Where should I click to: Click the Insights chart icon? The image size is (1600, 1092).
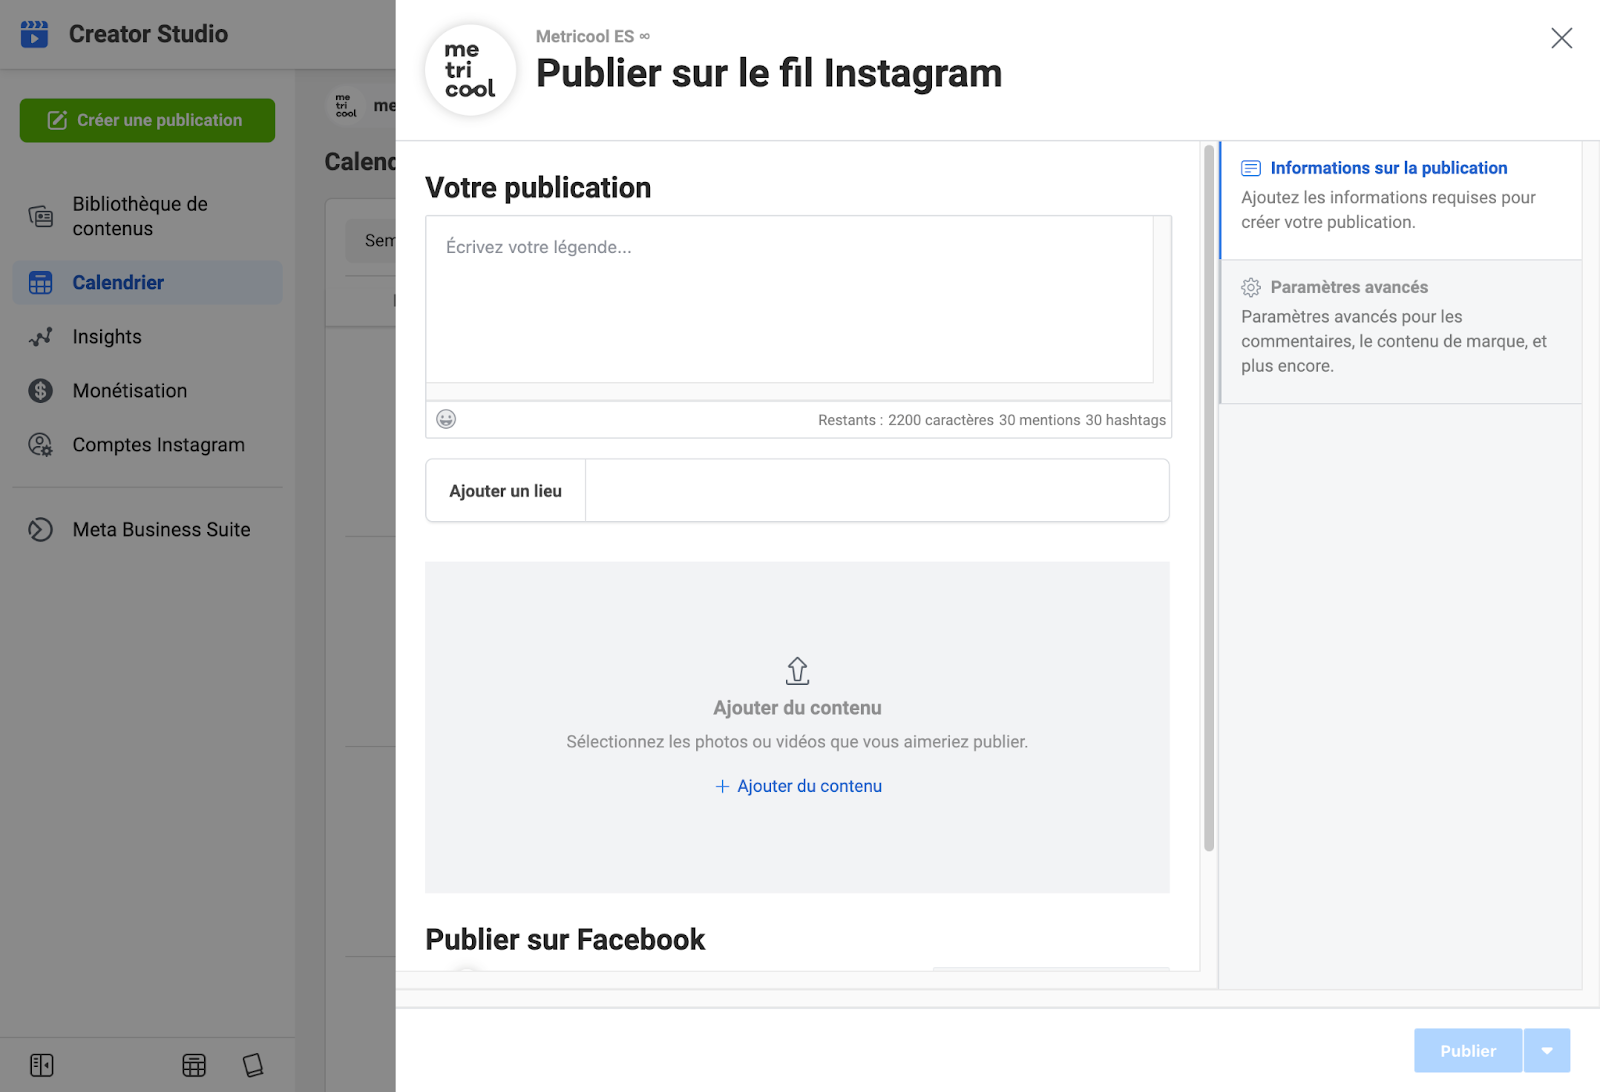[40, 337]
